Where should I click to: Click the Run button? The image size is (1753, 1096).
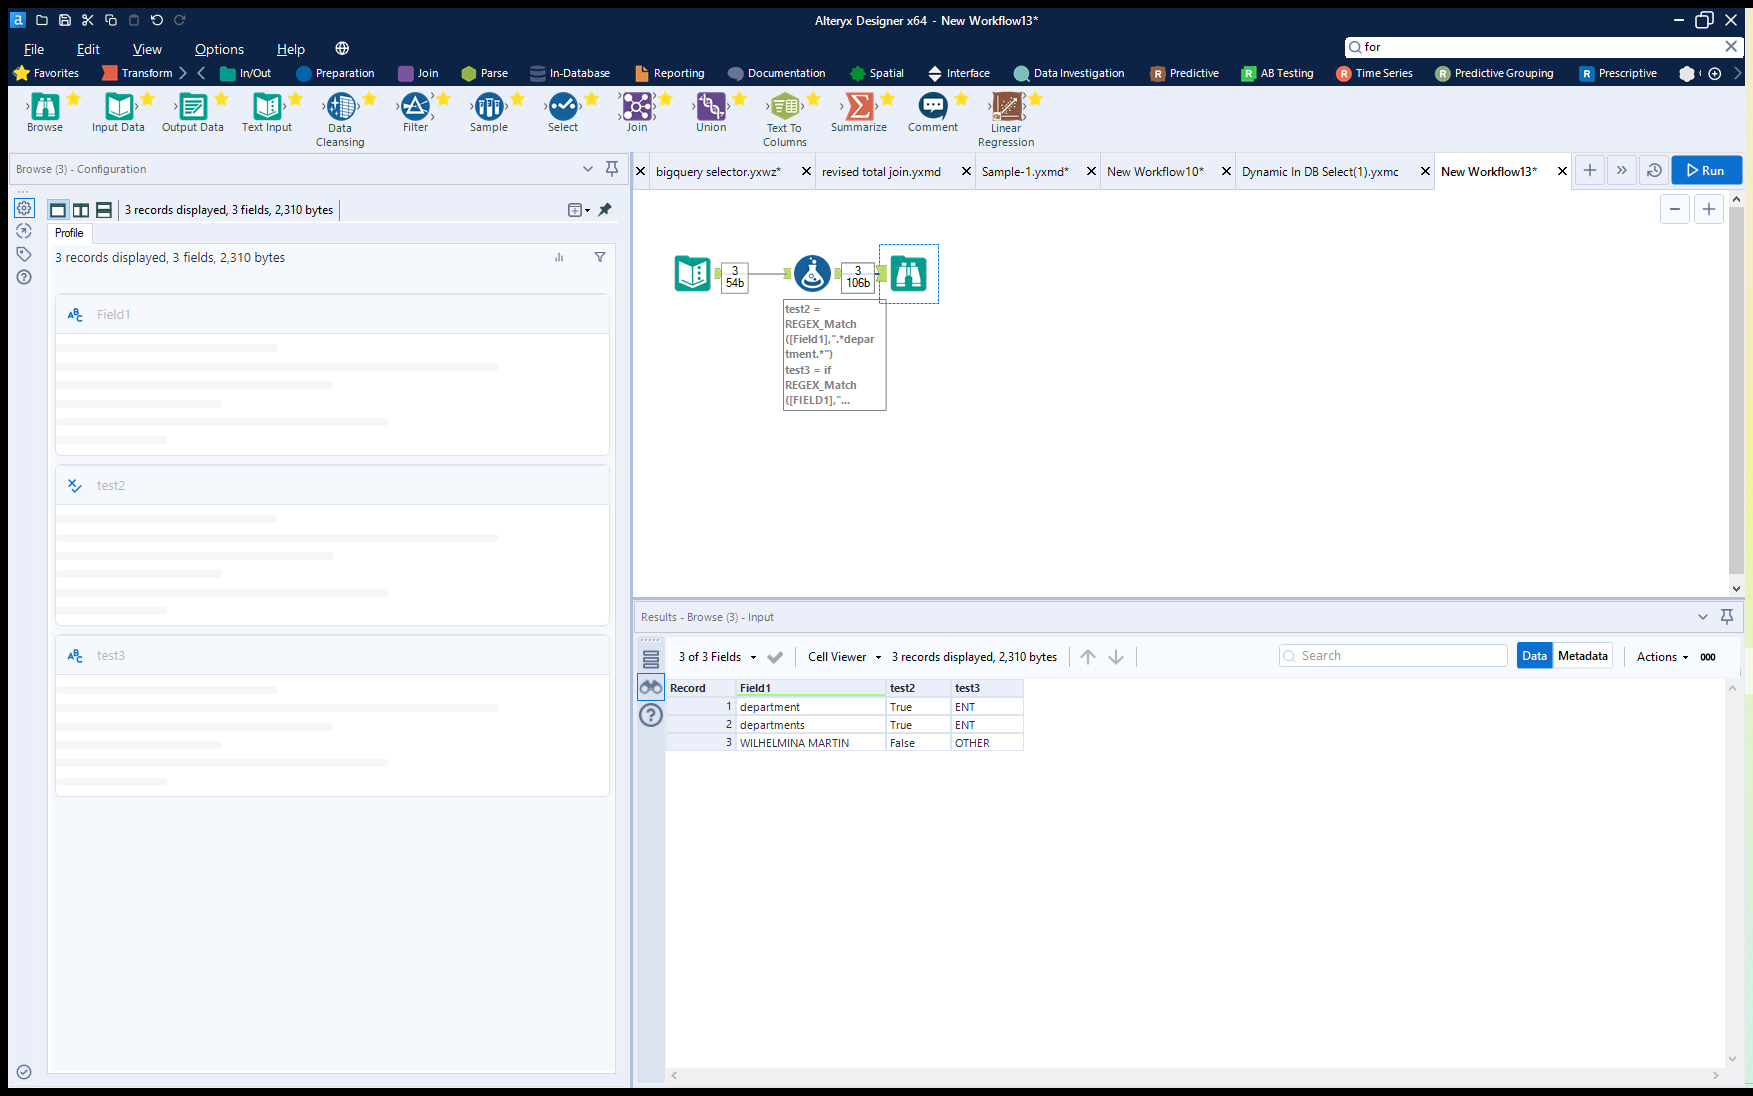[1706, 170]
